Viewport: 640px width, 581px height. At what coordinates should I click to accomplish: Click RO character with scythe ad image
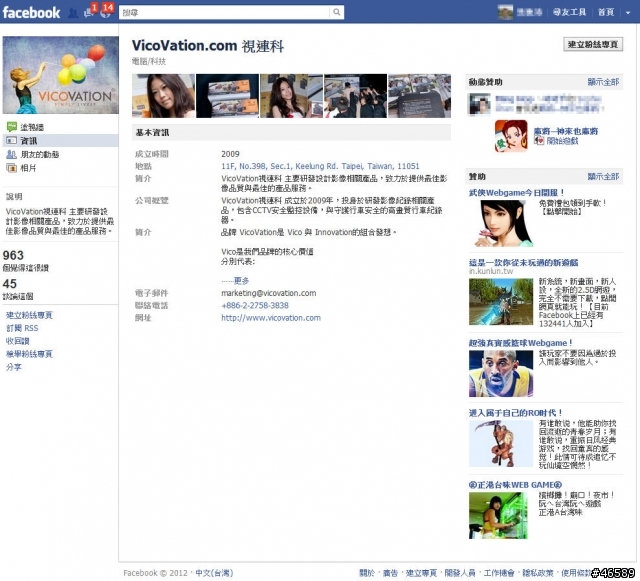tap(501, 443)
